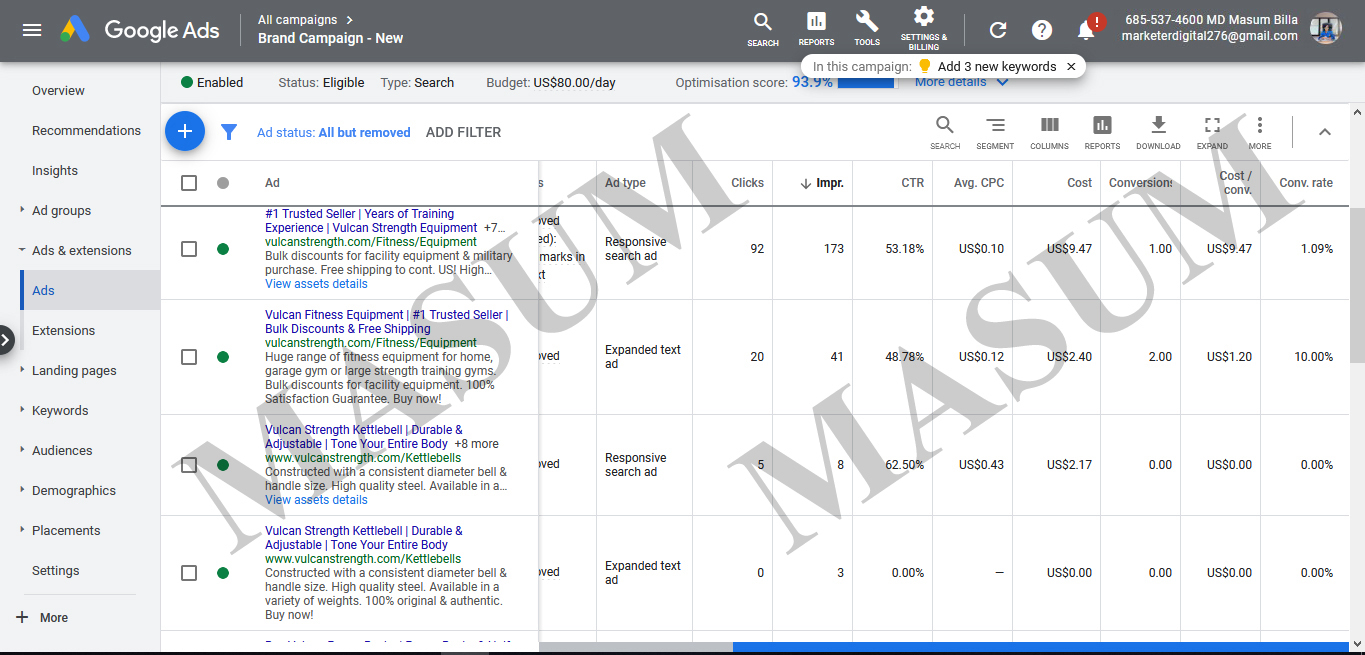Open table Reports chart icon
1365x655 pixels.
click(1102, 132)
